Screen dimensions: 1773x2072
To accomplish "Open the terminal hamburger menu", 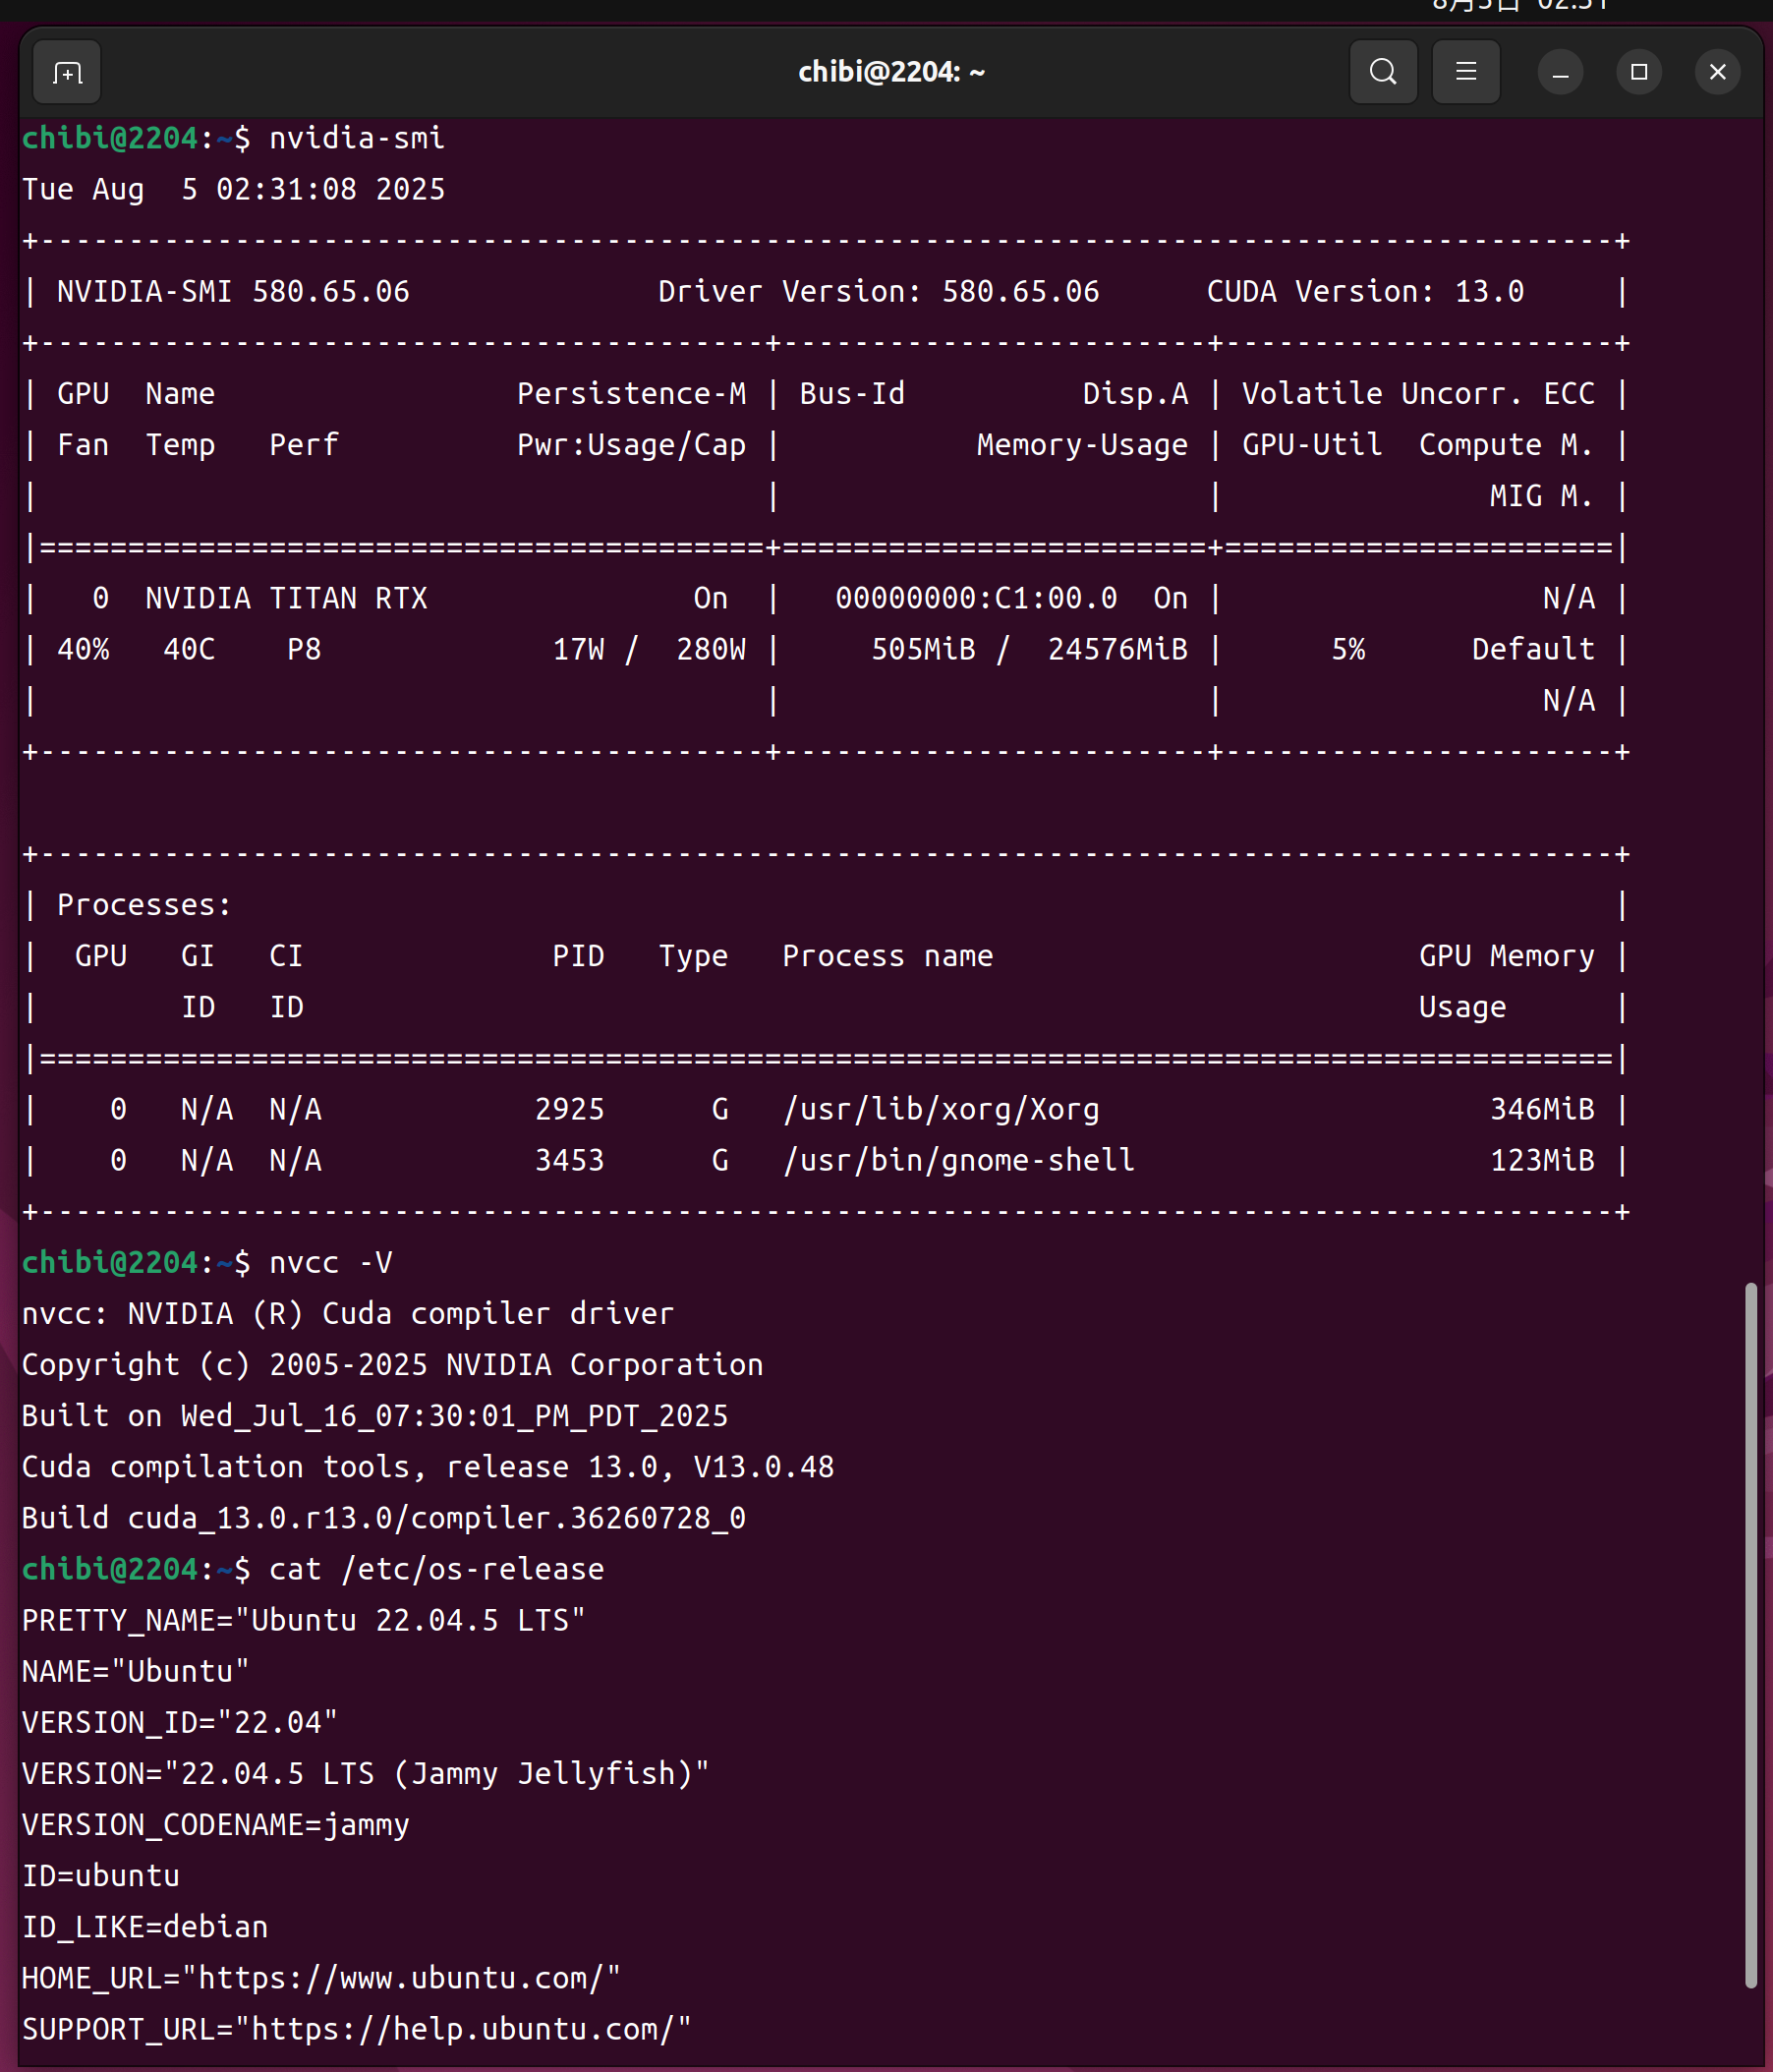I will pyautogui.click(x=1465, y=73).
